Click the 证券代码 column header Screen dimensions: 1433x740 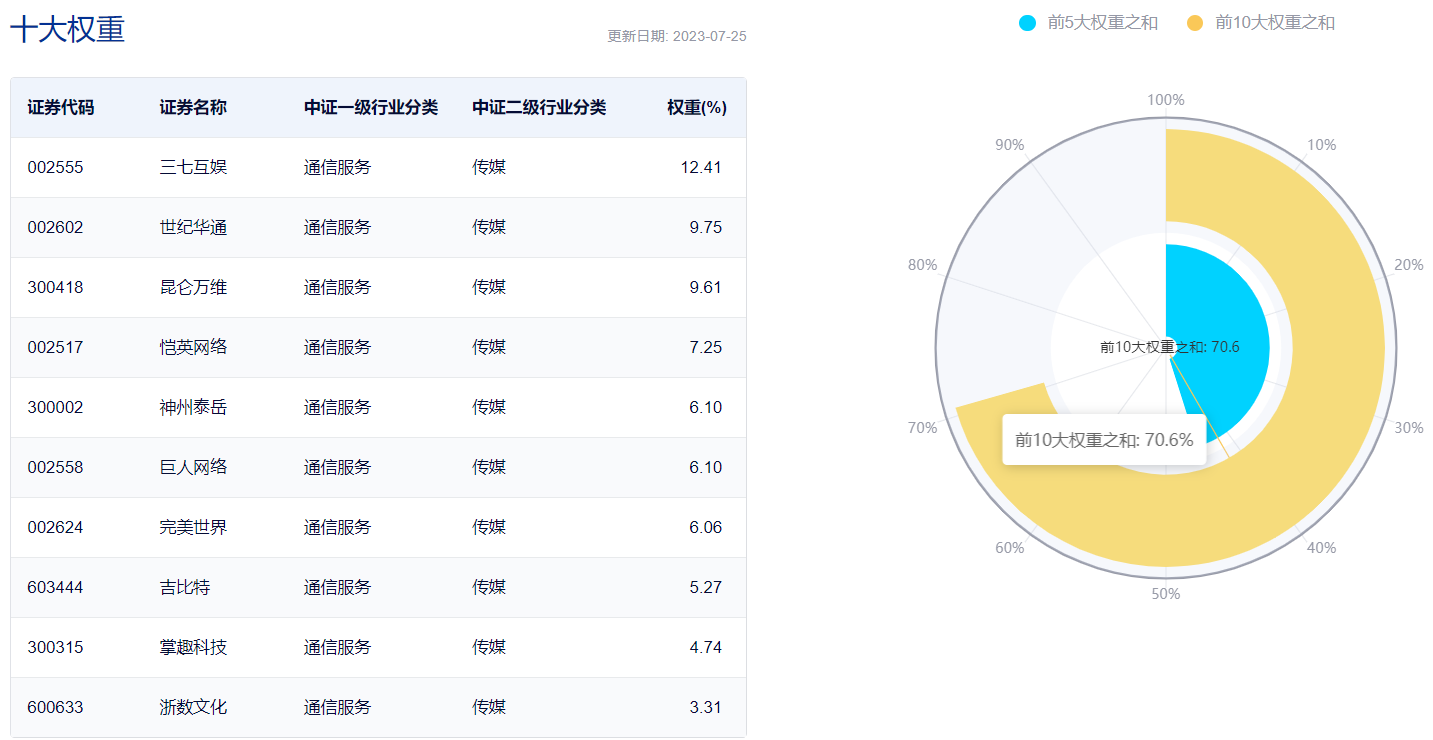click(61, 107)
